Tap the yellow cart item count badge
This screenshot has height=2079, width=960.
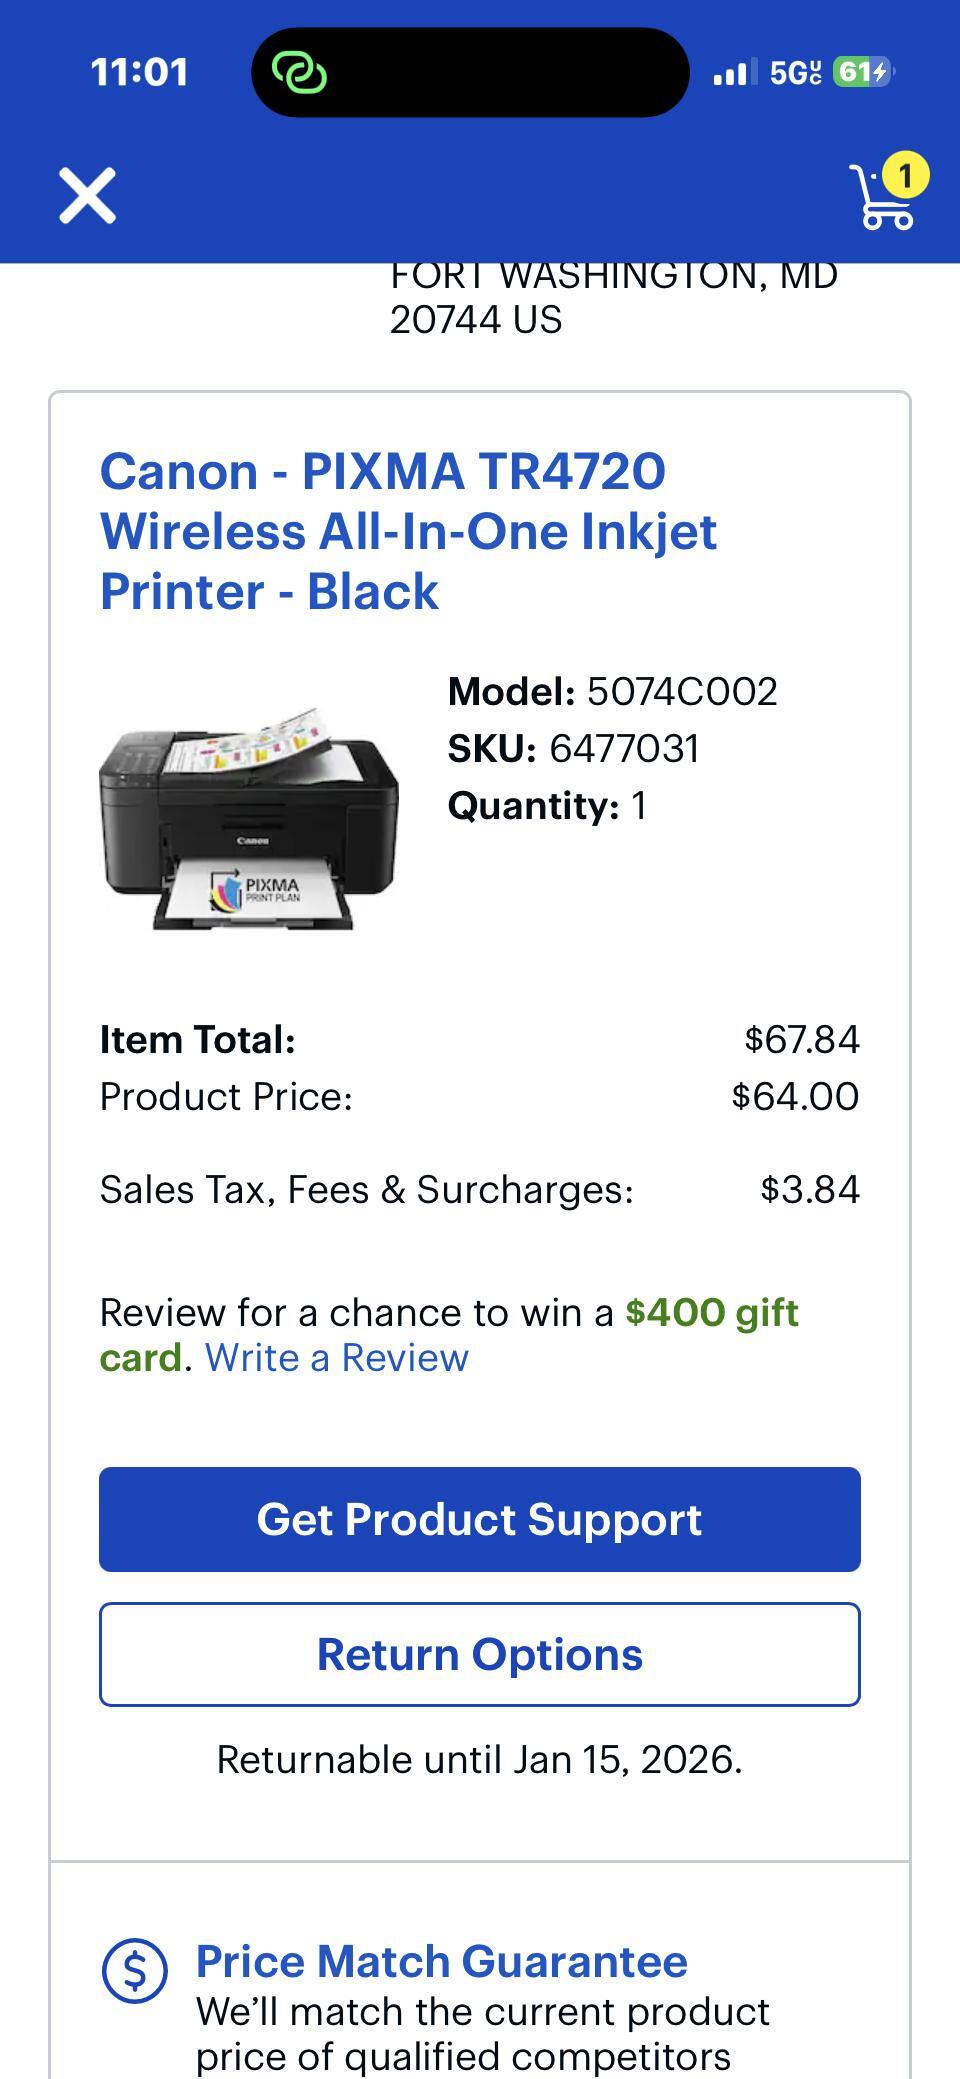(905, 176)
